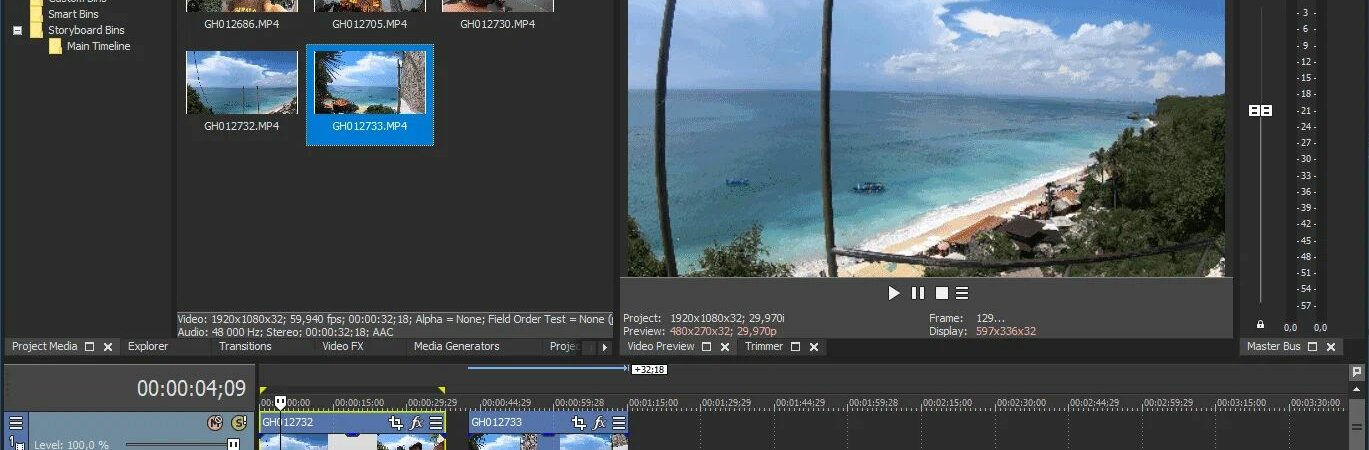Stop the video preview playback

click(x=941, y=293)
